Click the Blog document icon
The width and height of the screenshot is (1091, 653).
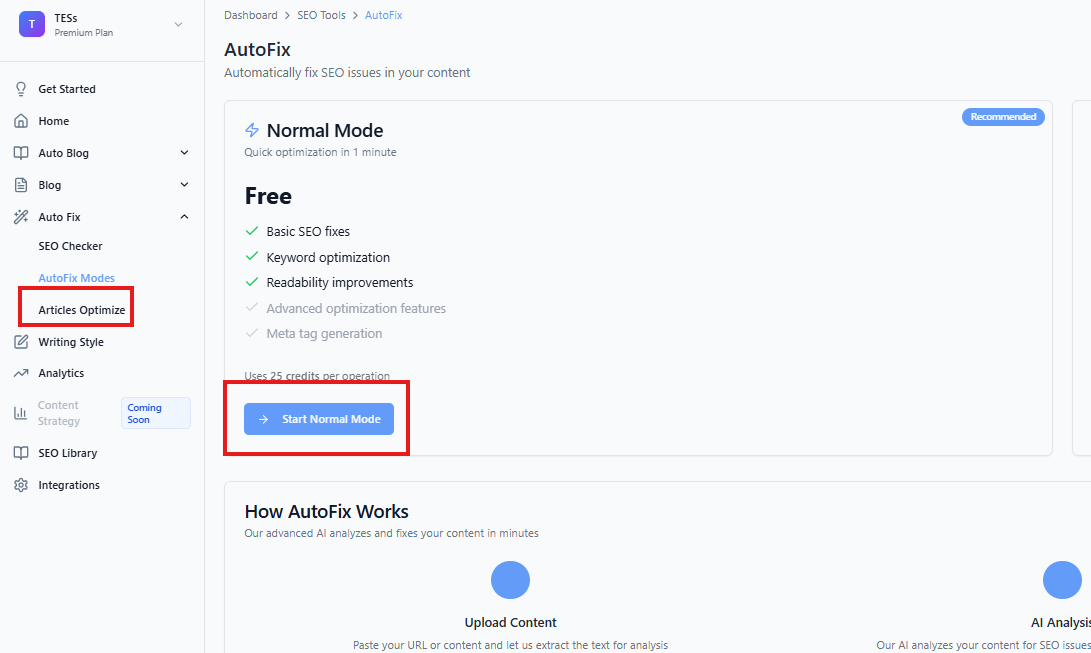(x=21, y=185)
